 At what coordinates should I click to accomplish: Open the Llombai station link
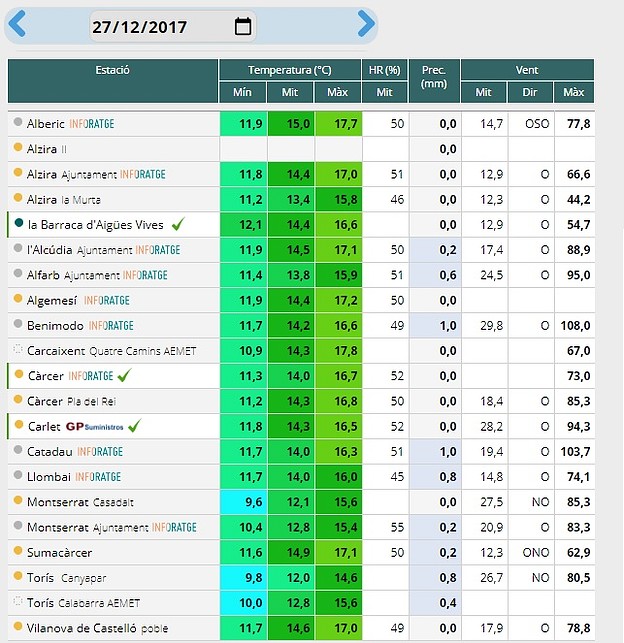49,477
